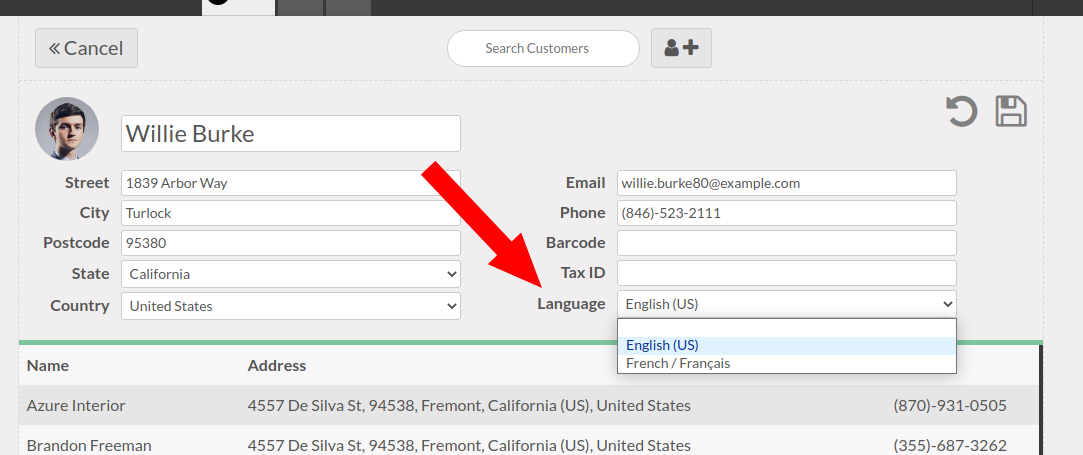Click the Email input field

787,183
